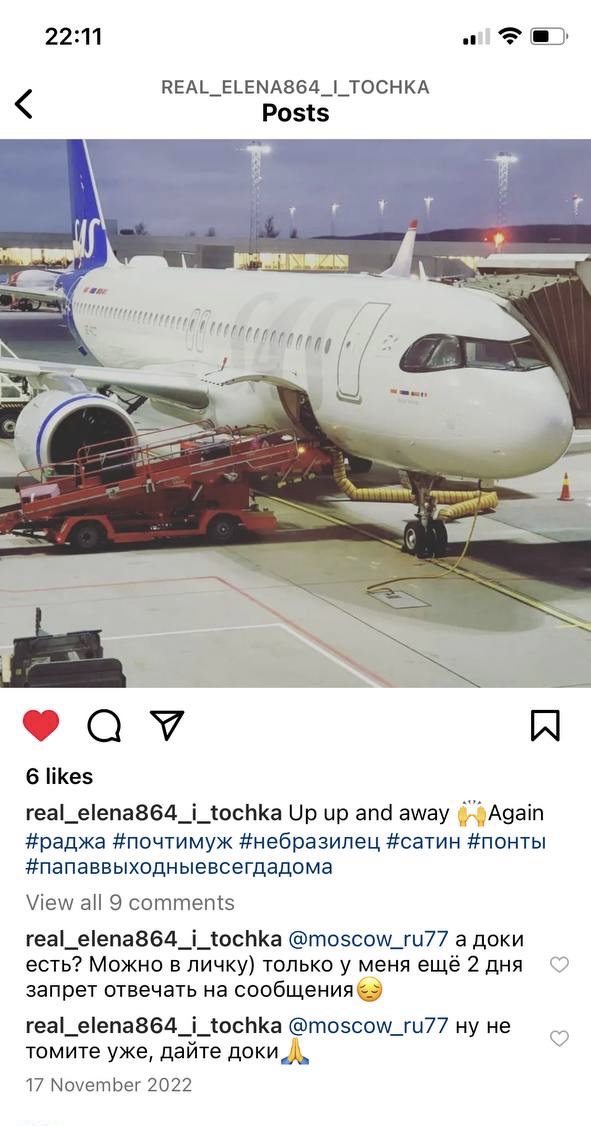The width and height of the screenshot is (591, 1126).
Task: Open hashtag #понты
Action: pos(506,841)
